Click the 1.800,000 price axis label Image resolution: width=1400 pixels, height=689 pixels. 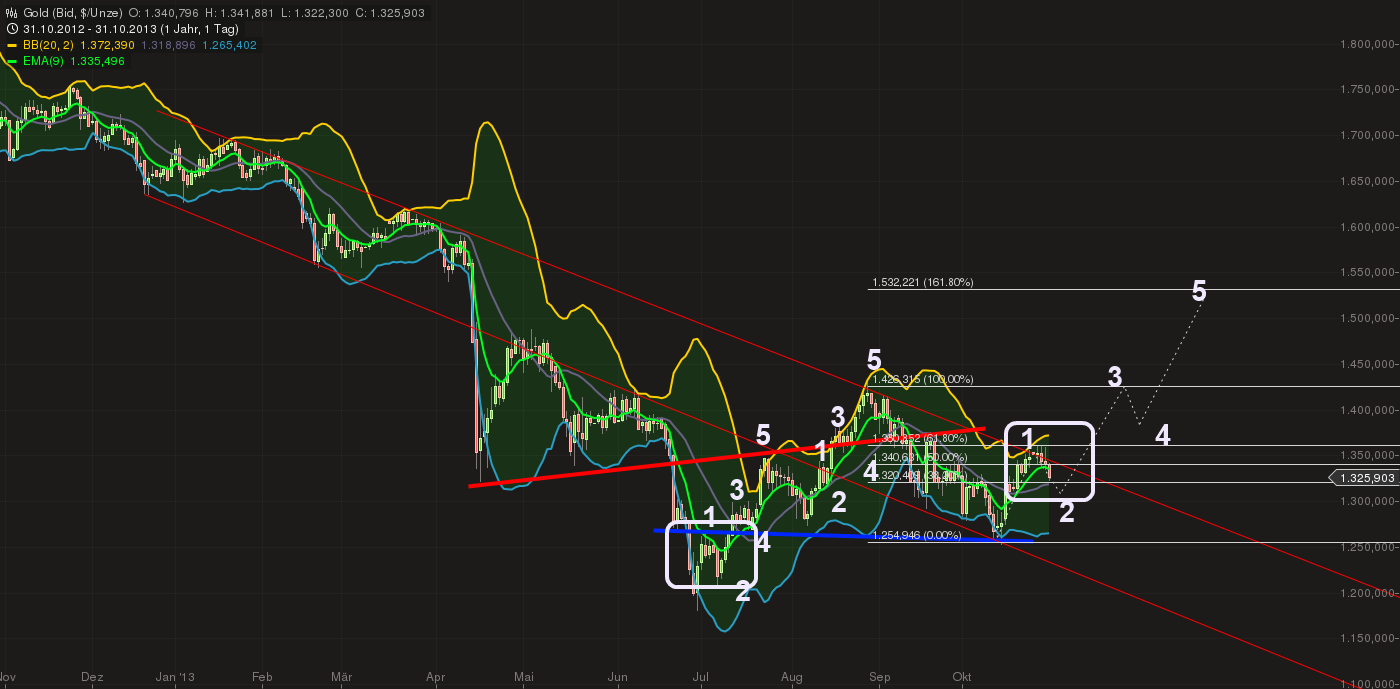pyautogui.click(x=1369, y=44)
